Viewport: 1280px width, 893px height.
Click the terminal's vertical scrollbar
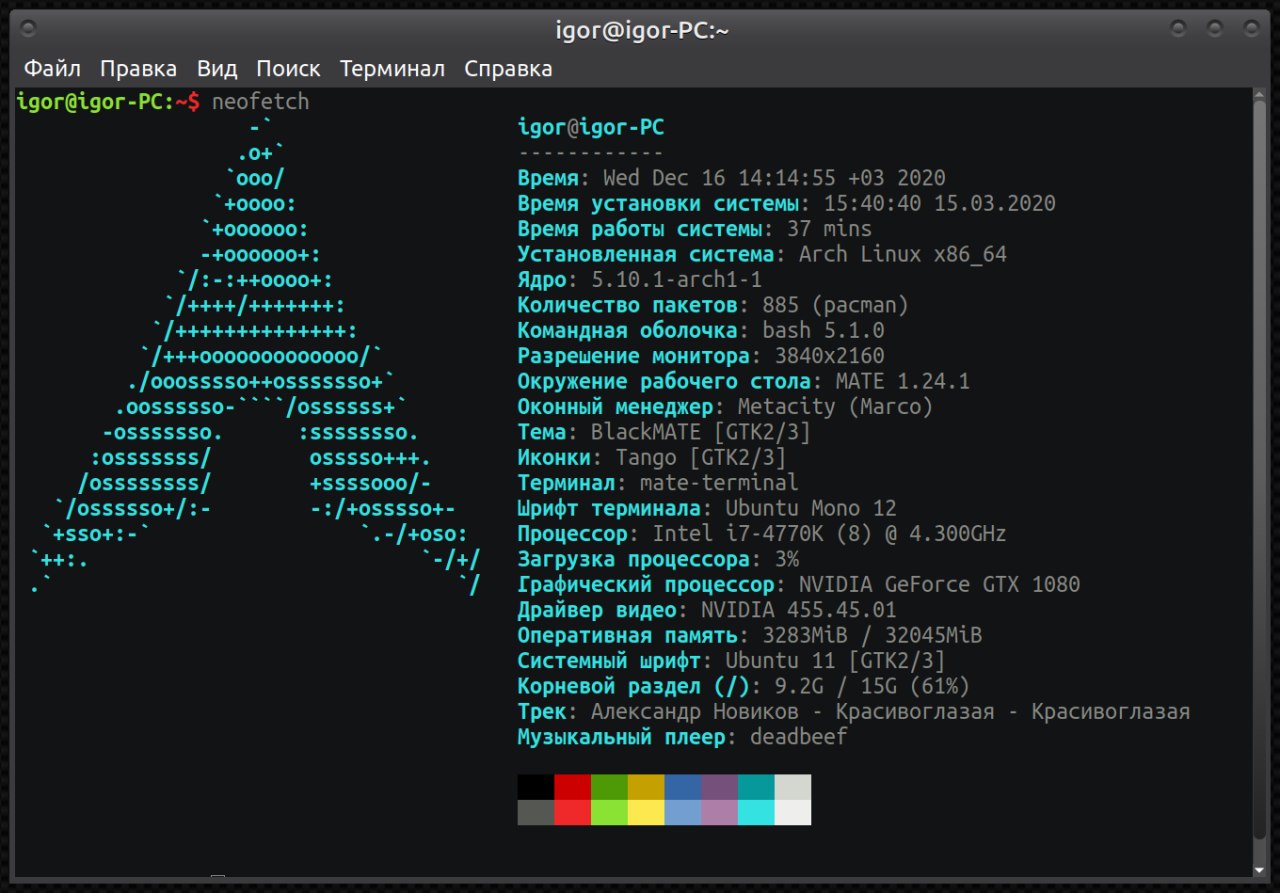pos(1259,482)
